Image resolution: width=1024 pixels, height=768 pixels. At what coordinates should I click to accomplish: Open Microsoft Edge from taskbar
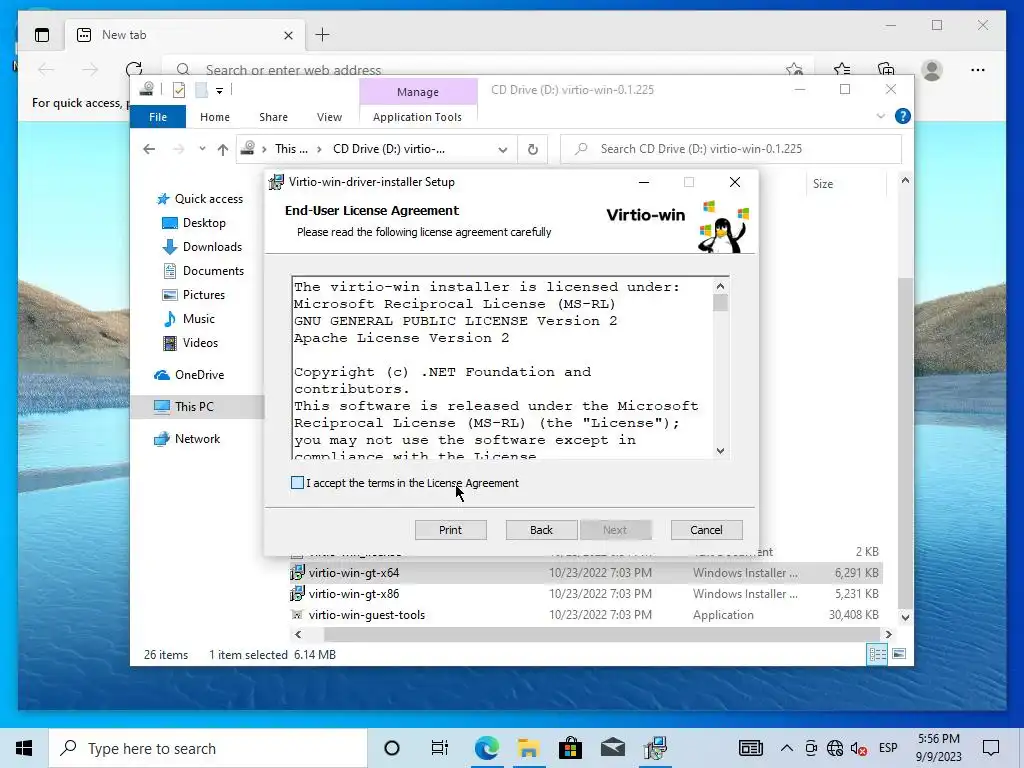coord(487,748)
